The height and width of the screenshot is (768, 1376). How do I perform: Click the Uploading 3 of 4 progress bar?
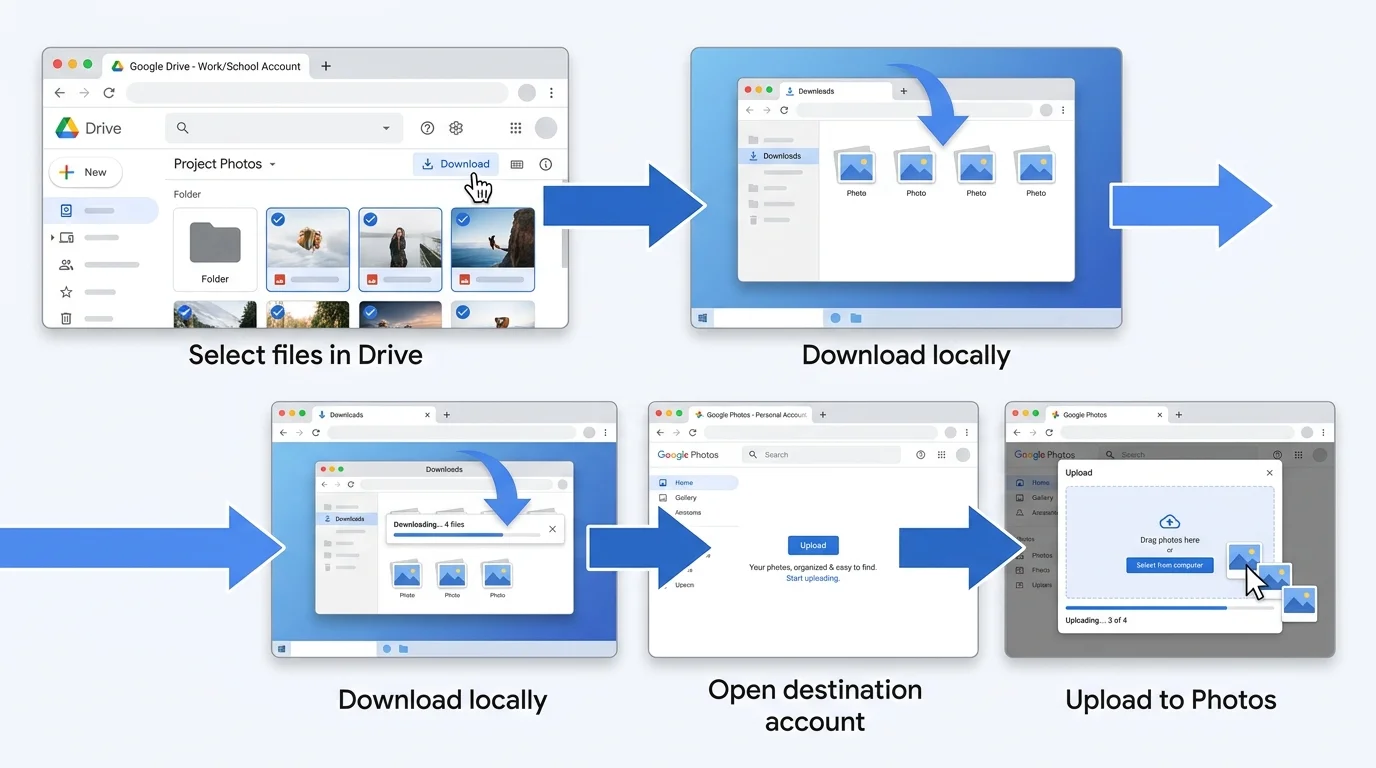(x=1170, y=607)
